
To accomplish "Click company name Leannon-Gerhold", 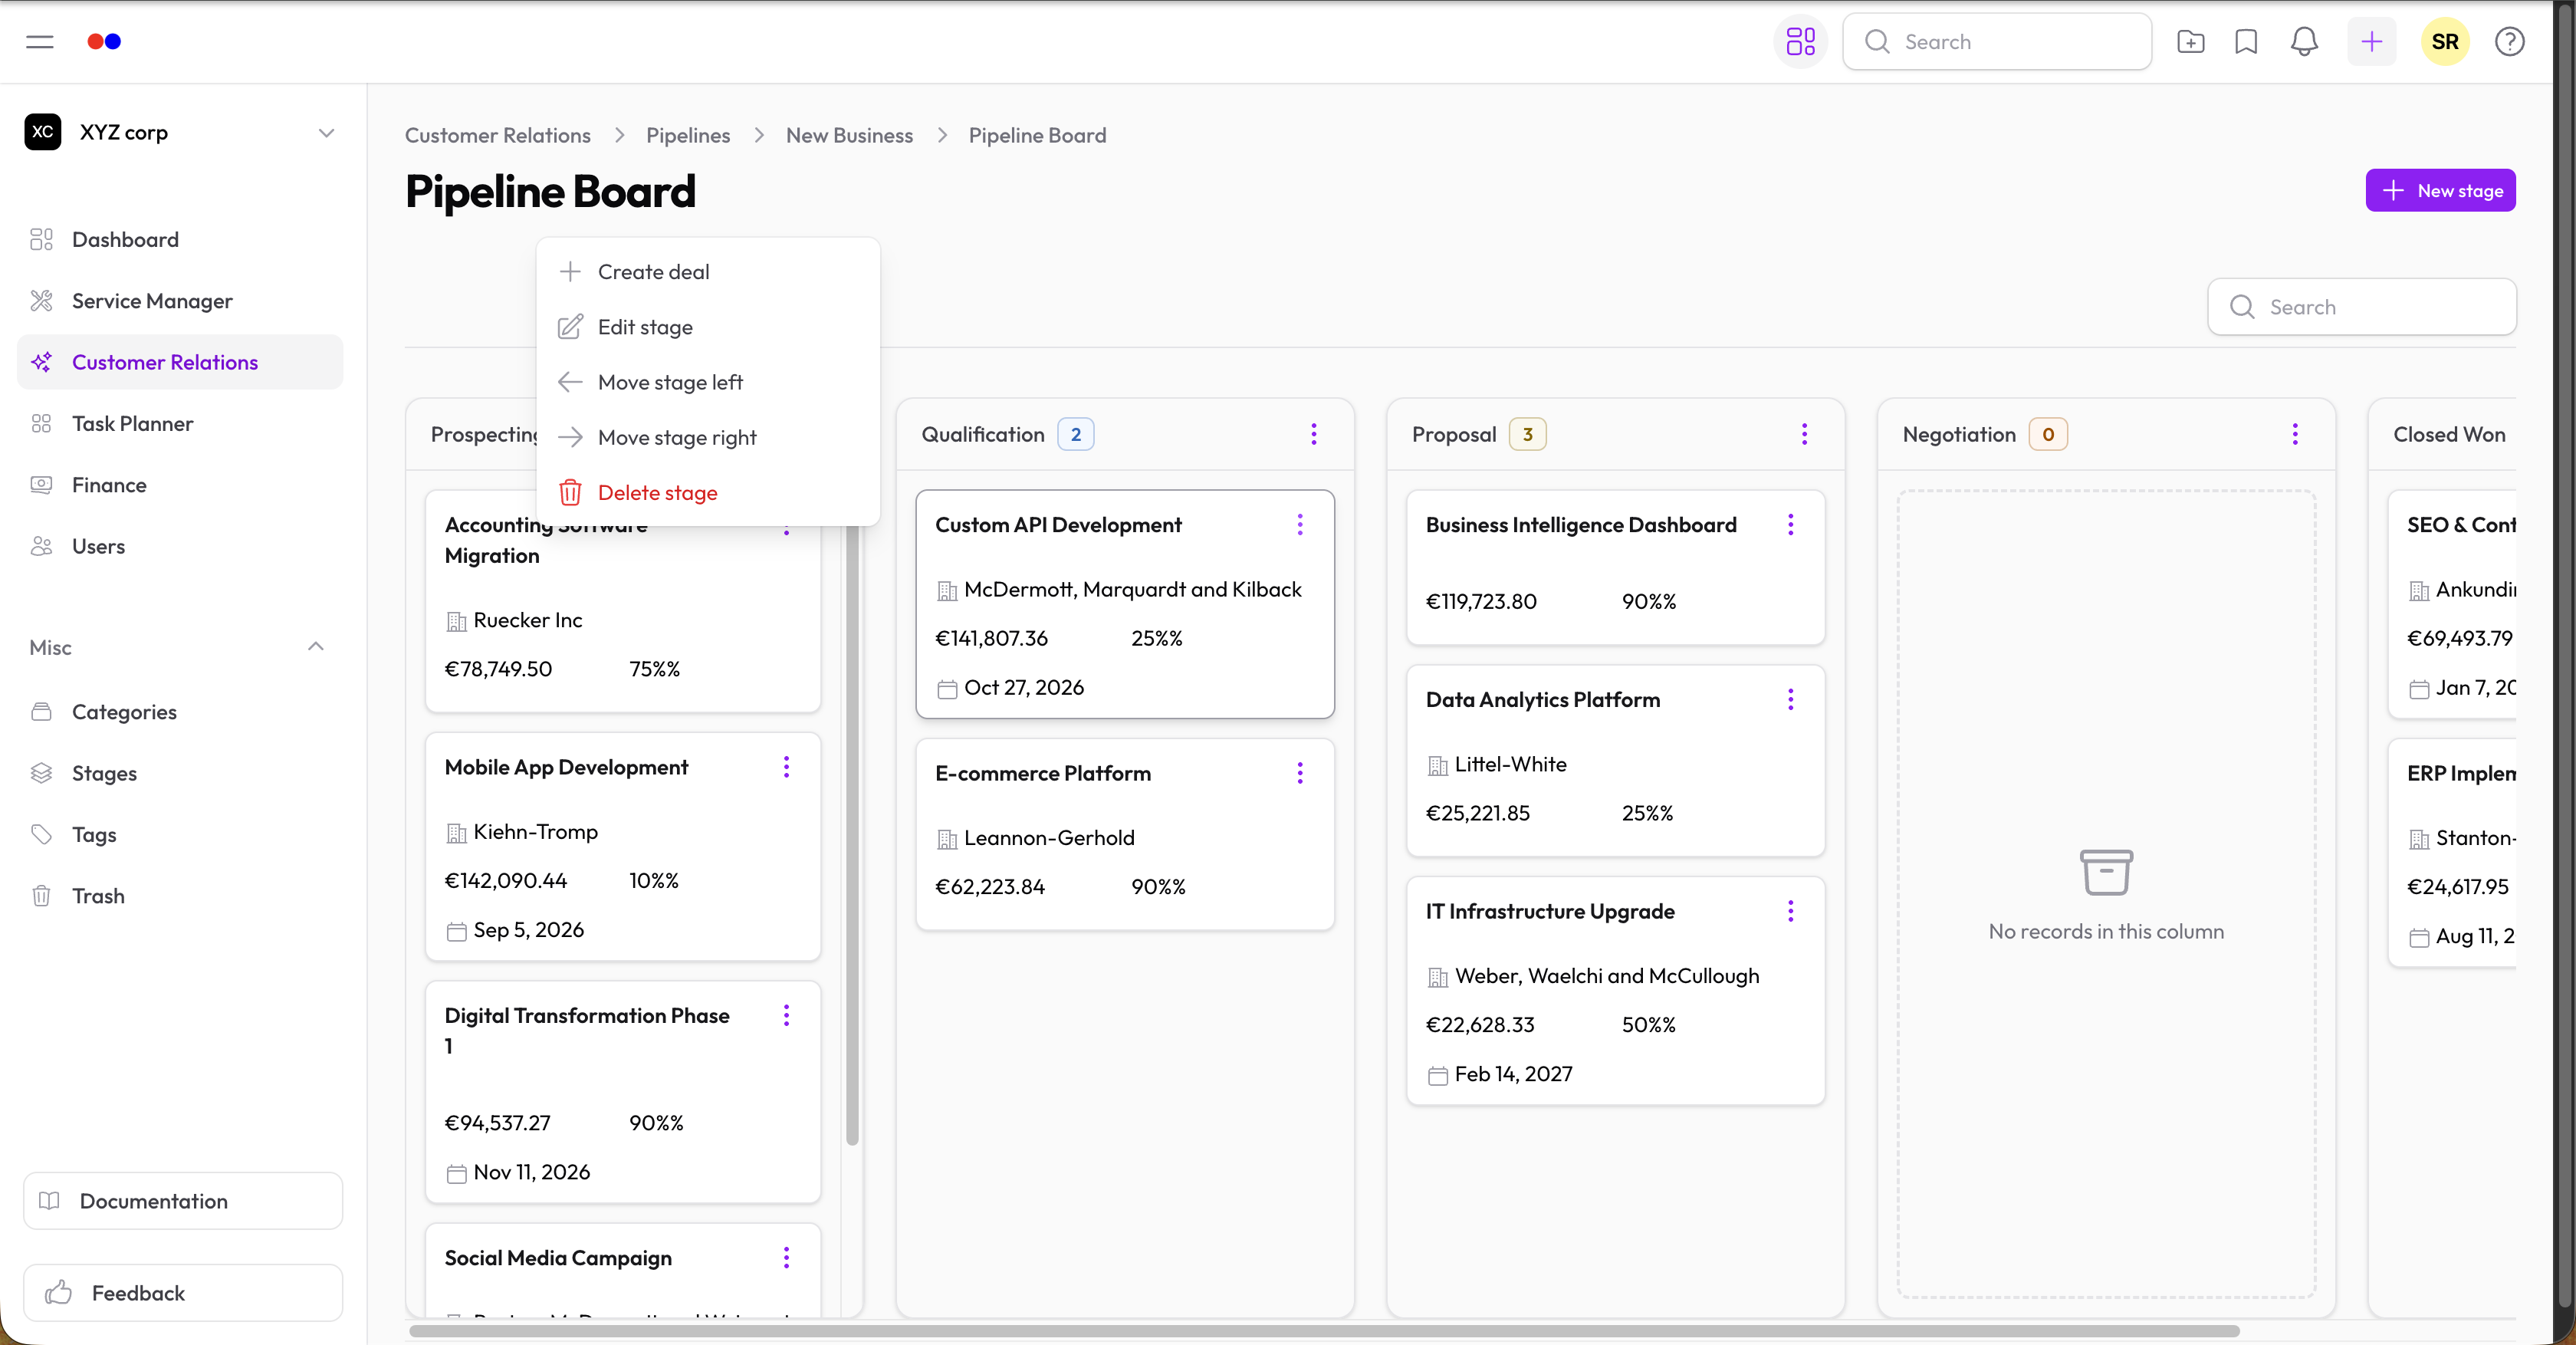I will tap(1049, 838).
